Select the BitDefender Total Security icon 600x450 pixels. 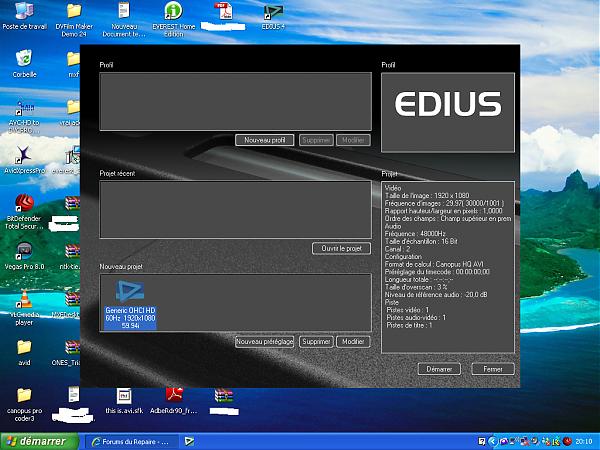pos(24,212)
